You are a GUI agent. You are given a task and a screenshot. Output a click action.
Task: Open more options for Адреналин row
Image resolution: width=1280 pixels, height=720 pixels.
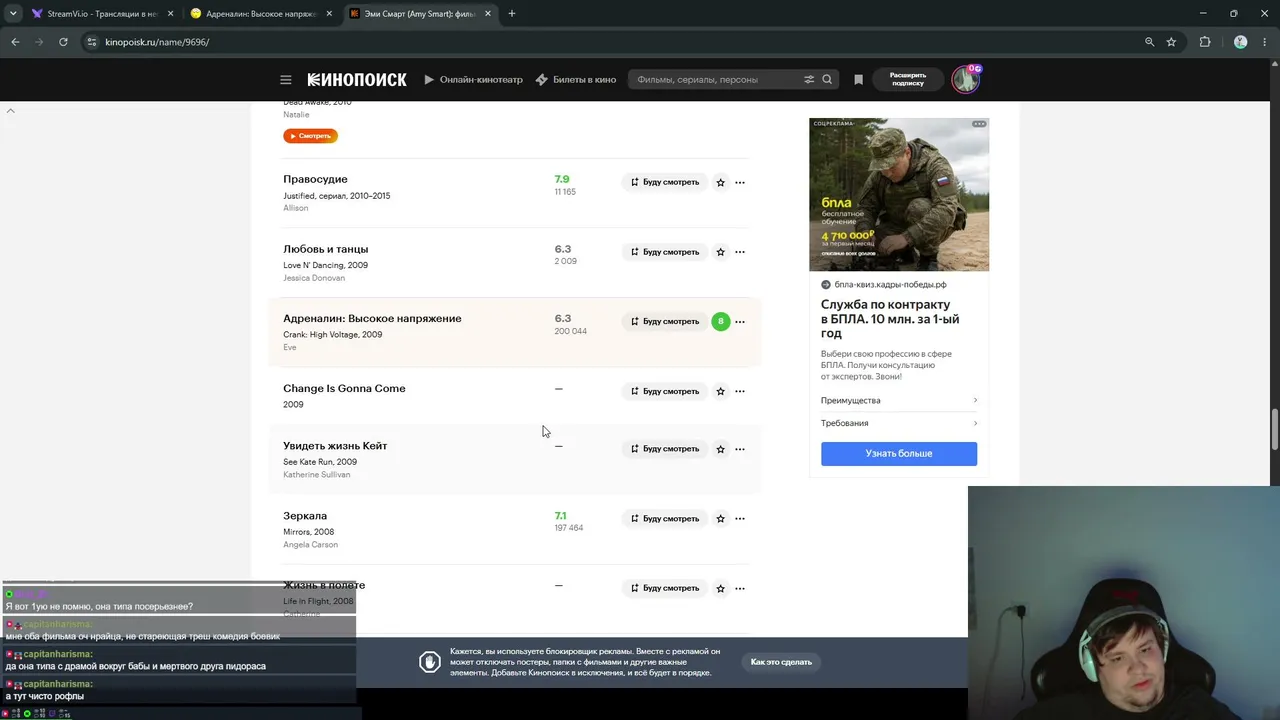(x=740, y=321)
